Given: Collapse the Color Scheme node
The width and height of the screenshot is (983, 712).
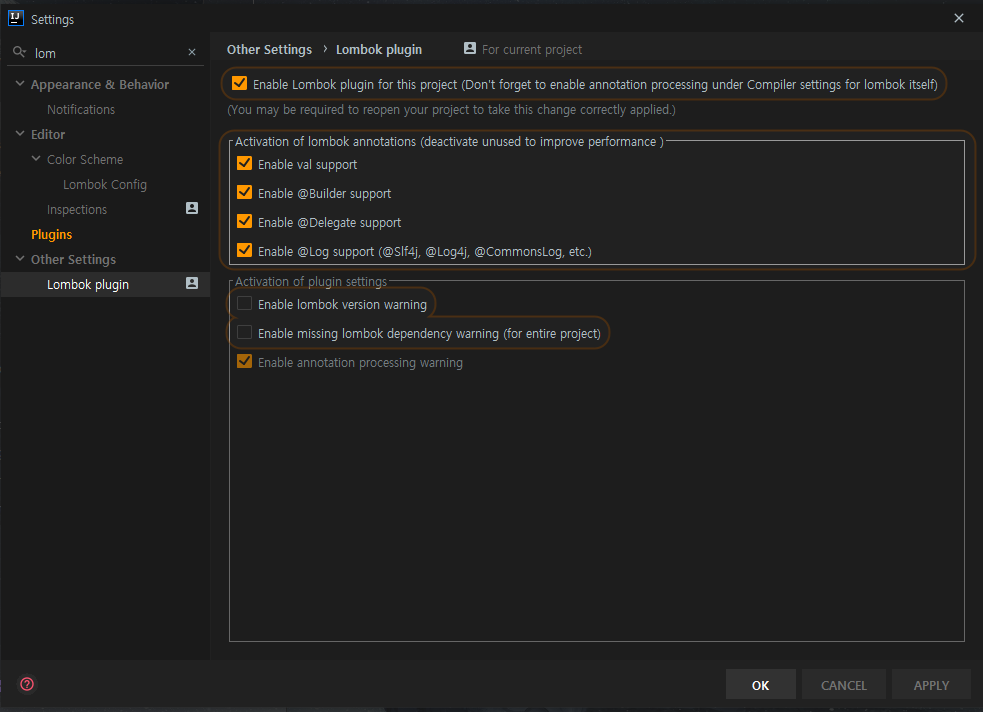Looking at the screenshot, I should click(x=36, y=159).
